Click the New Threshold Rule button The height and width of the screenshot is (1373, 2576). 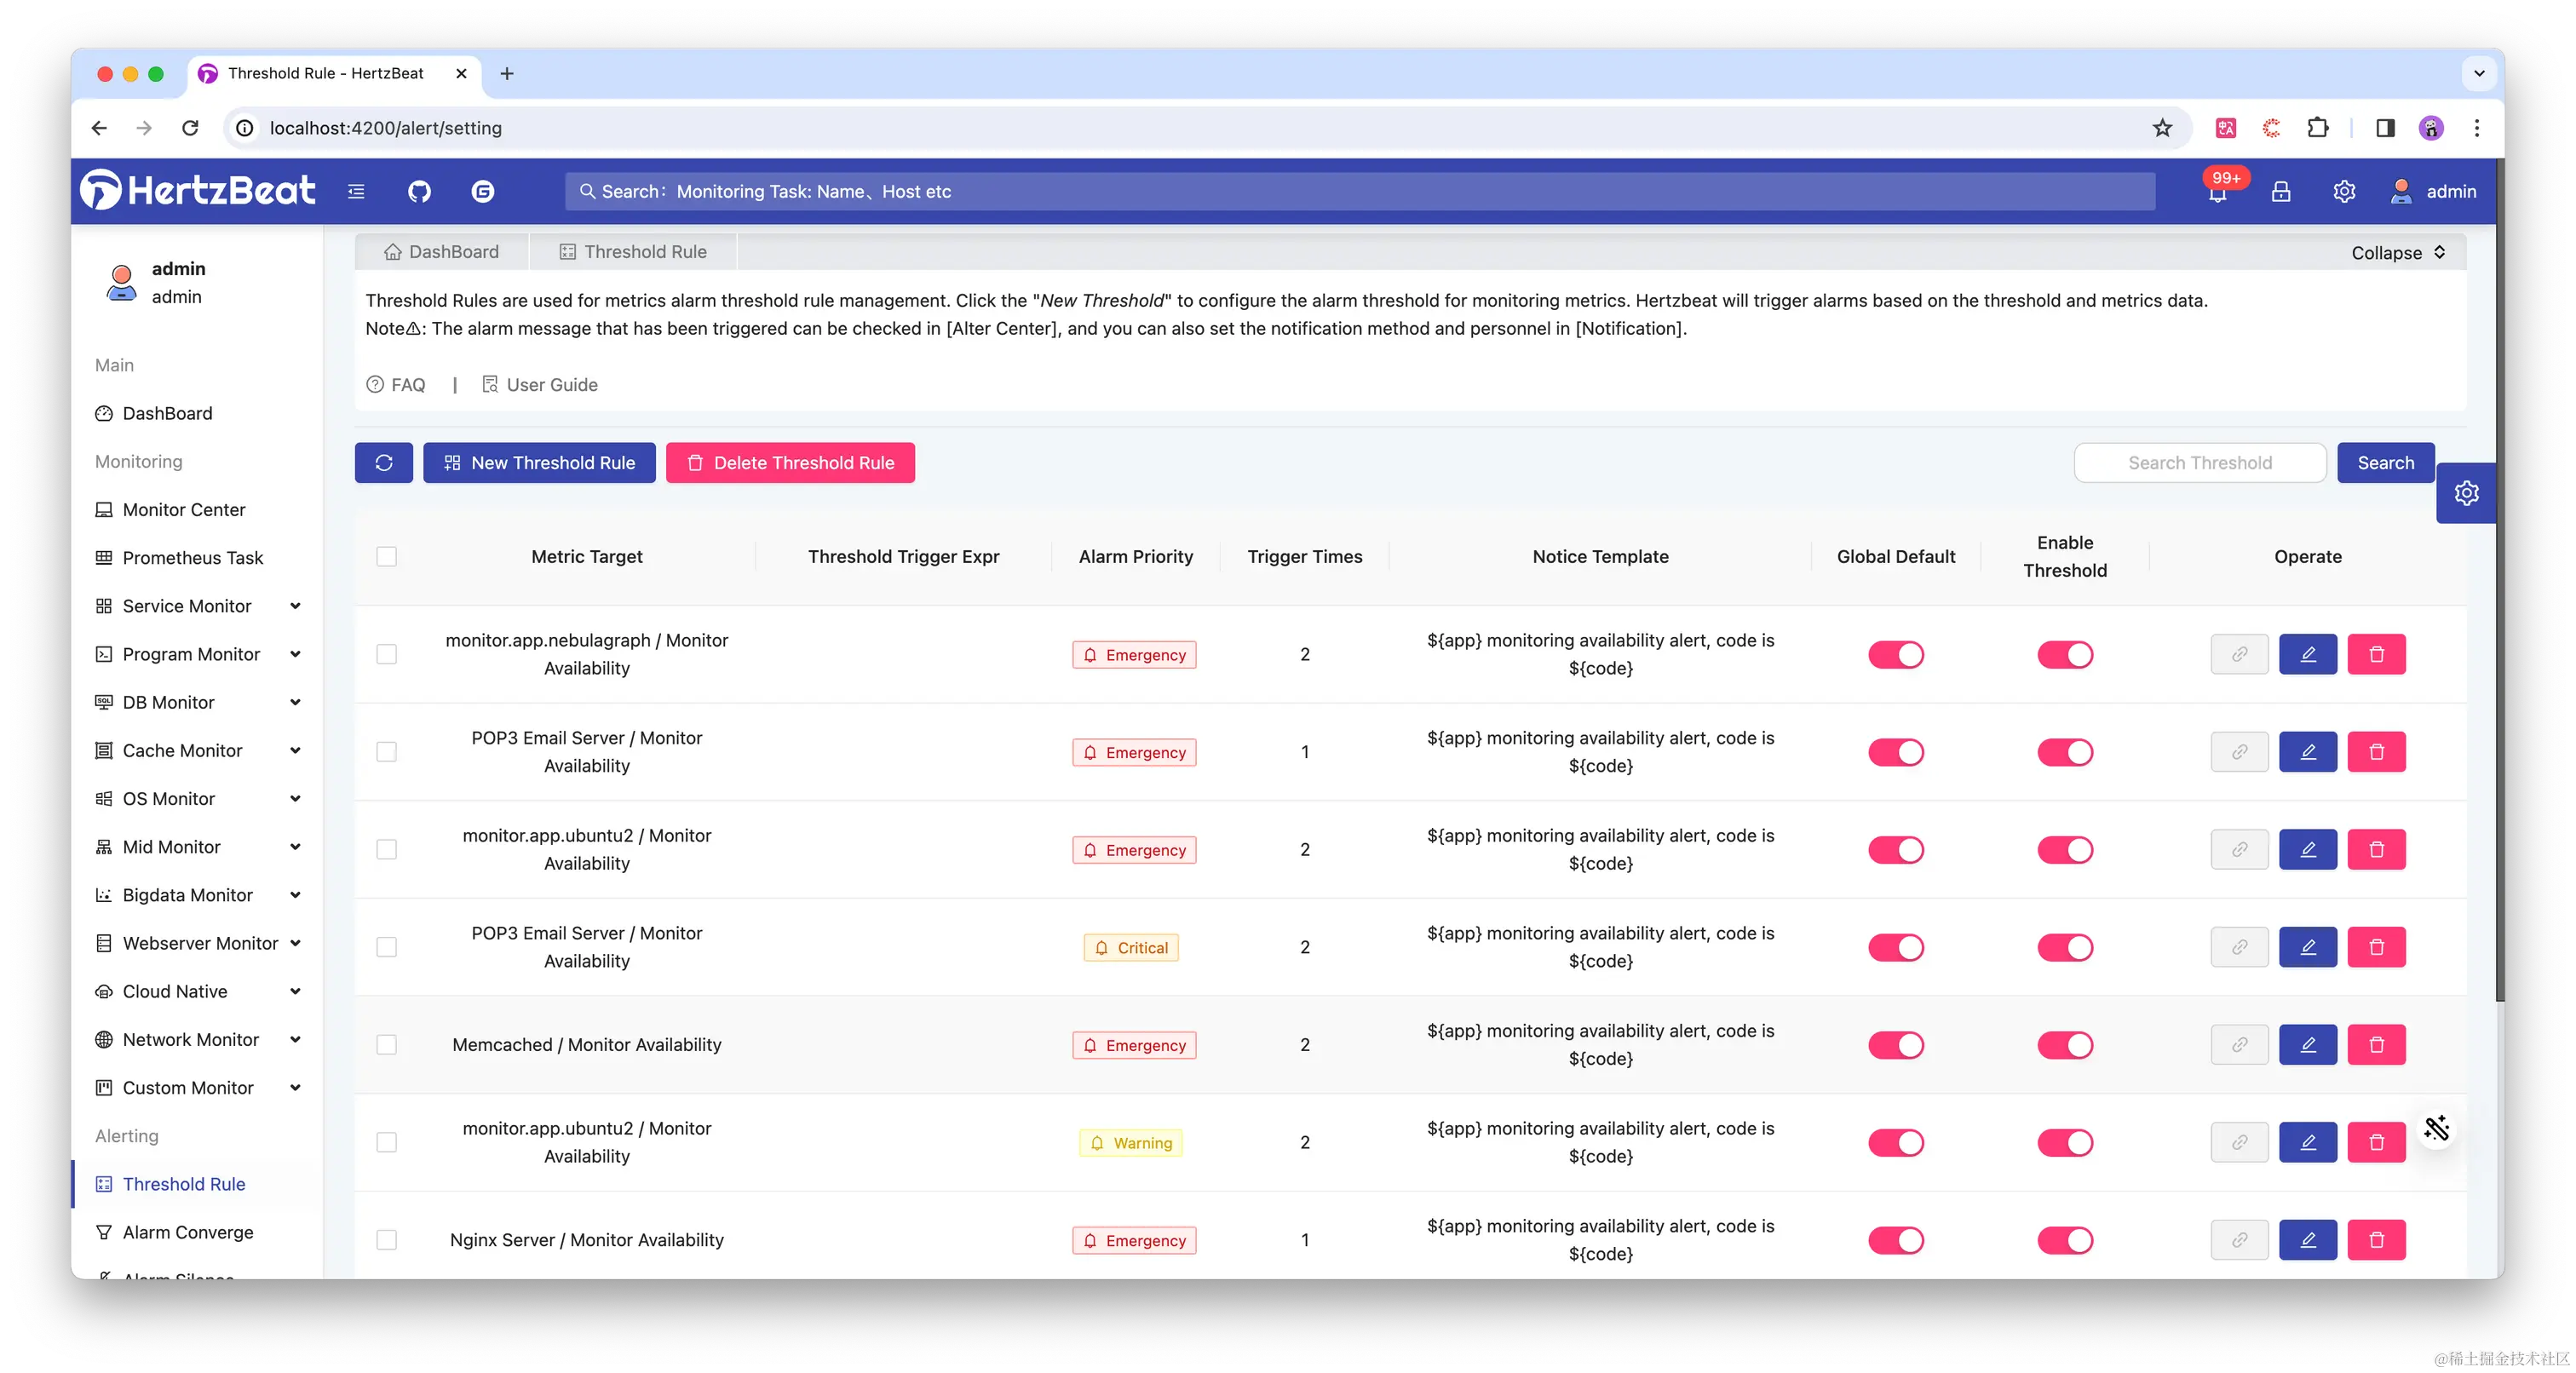539,463
